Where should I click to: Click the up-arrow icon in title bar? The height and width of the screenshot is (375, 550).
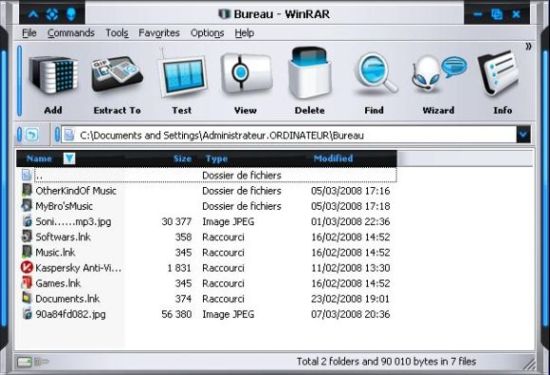tap(33, 14)
